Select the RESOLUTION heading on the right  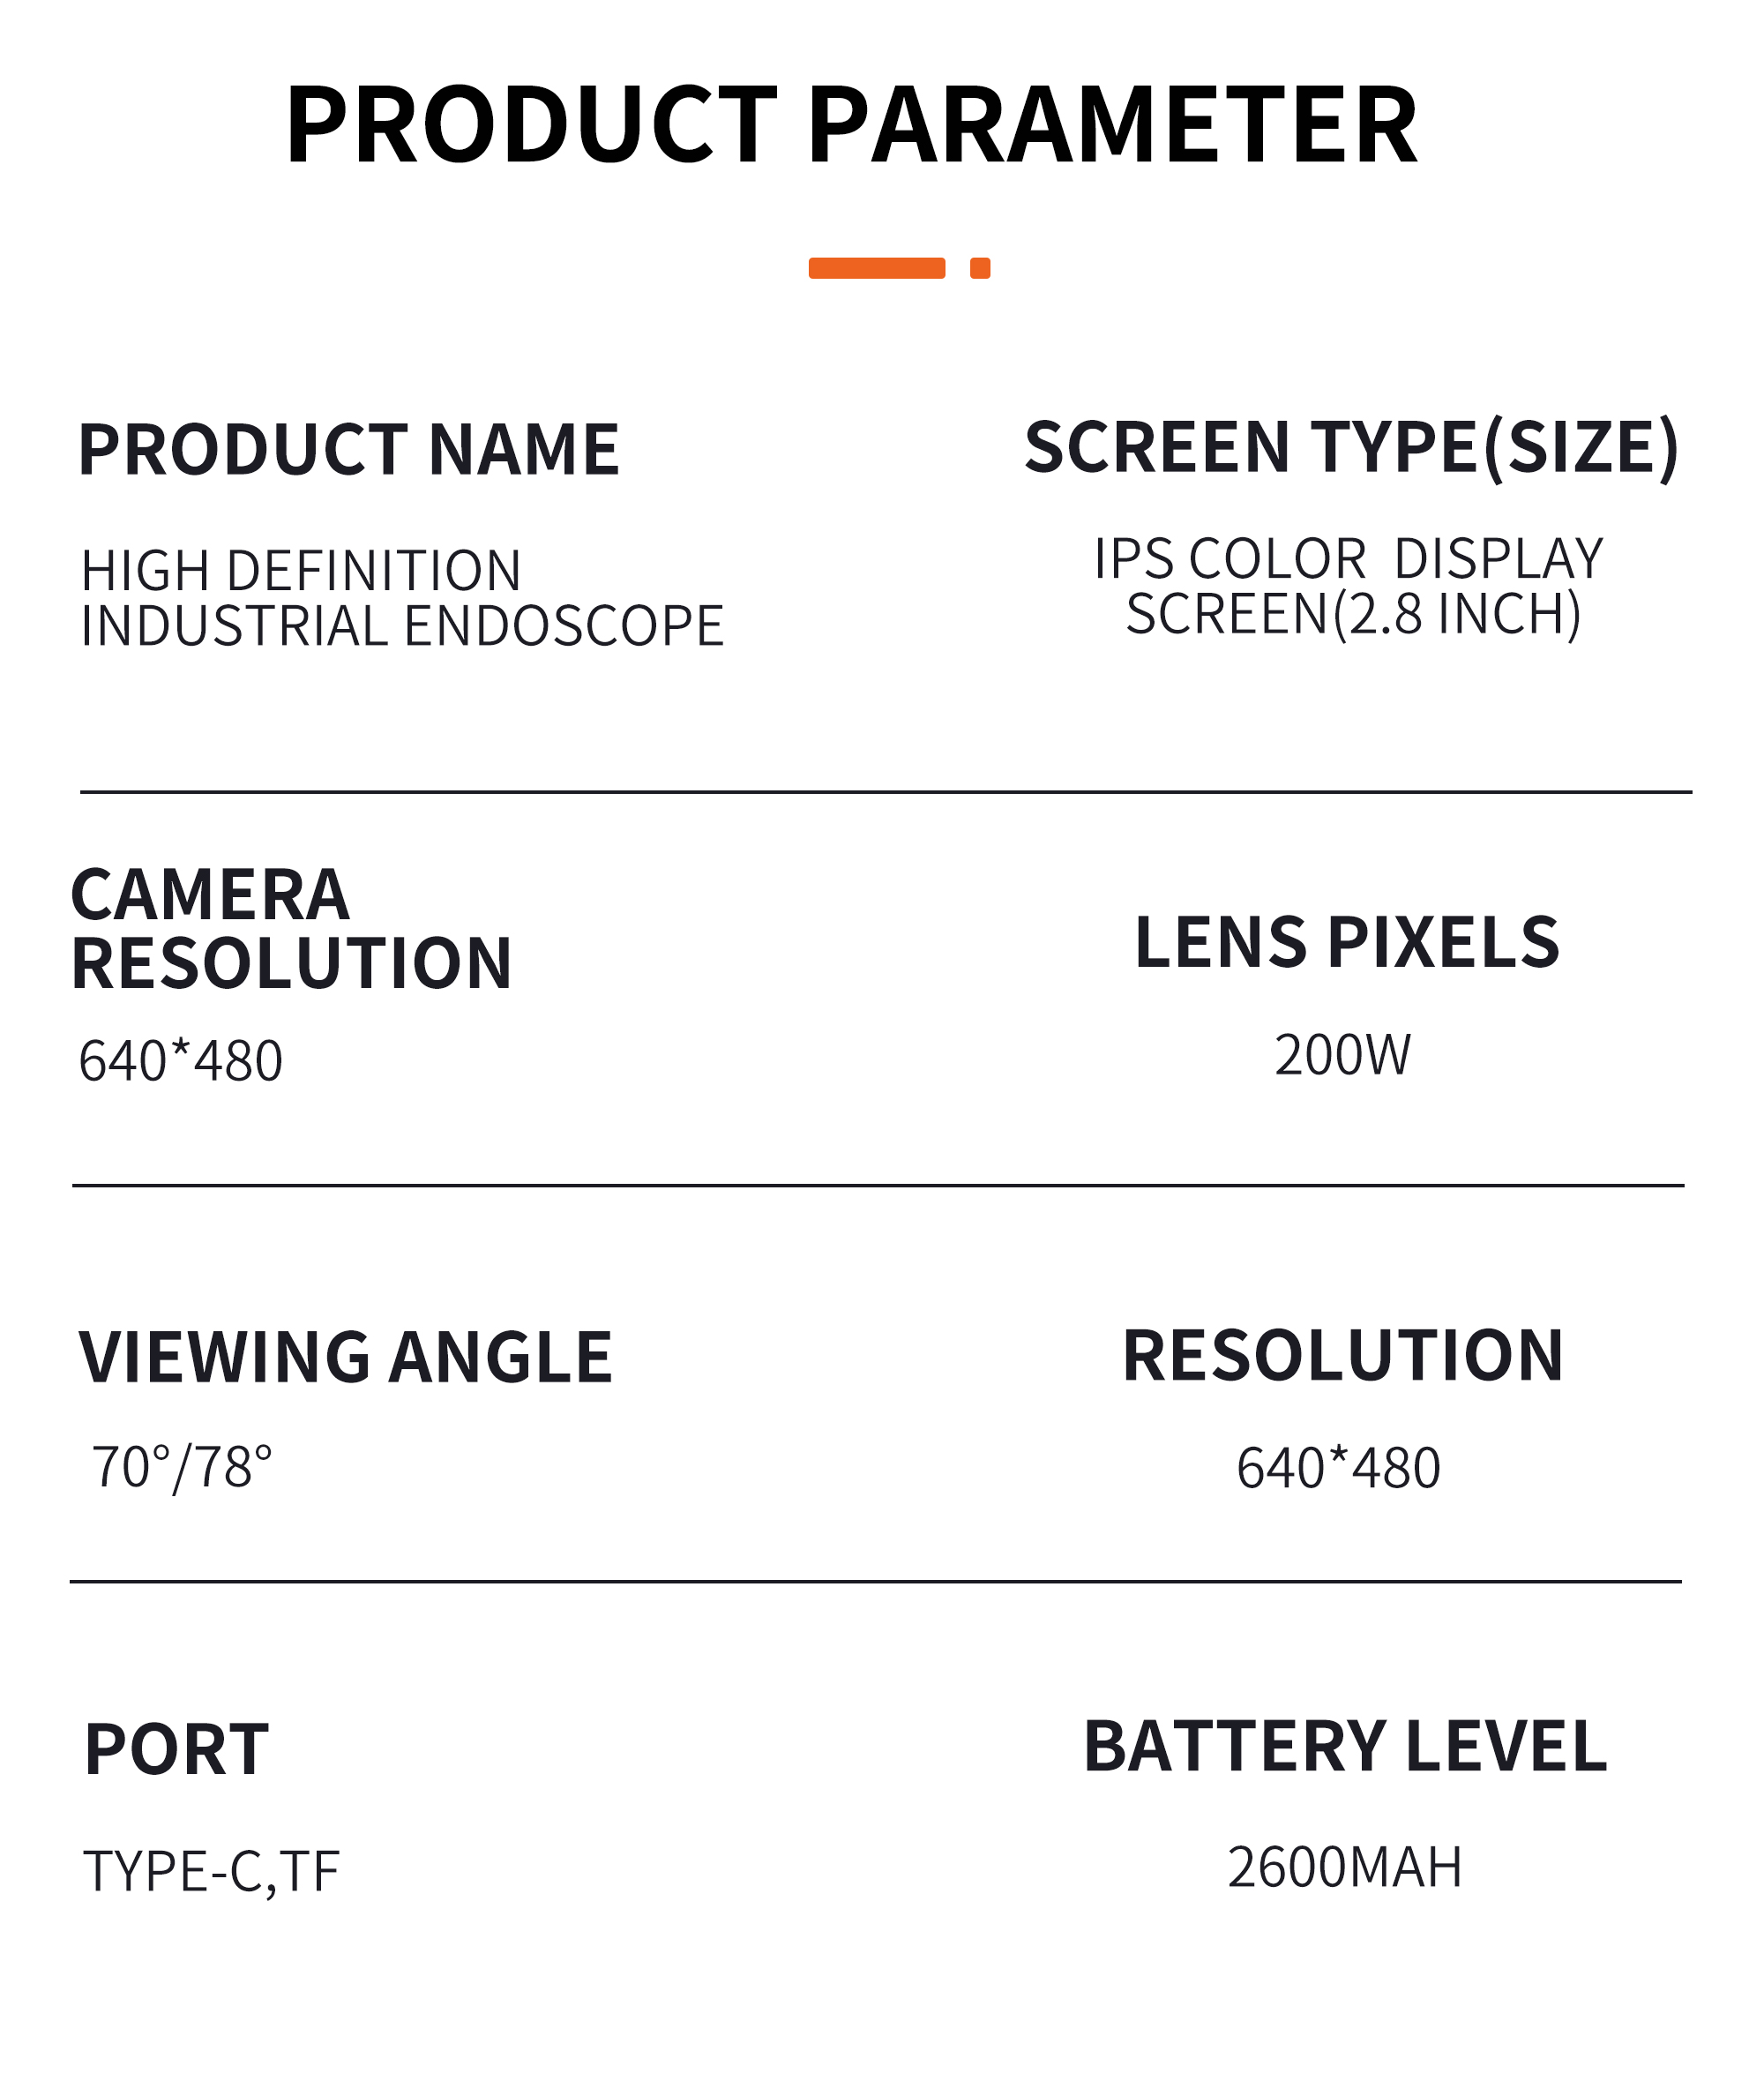[1343, 1356]
